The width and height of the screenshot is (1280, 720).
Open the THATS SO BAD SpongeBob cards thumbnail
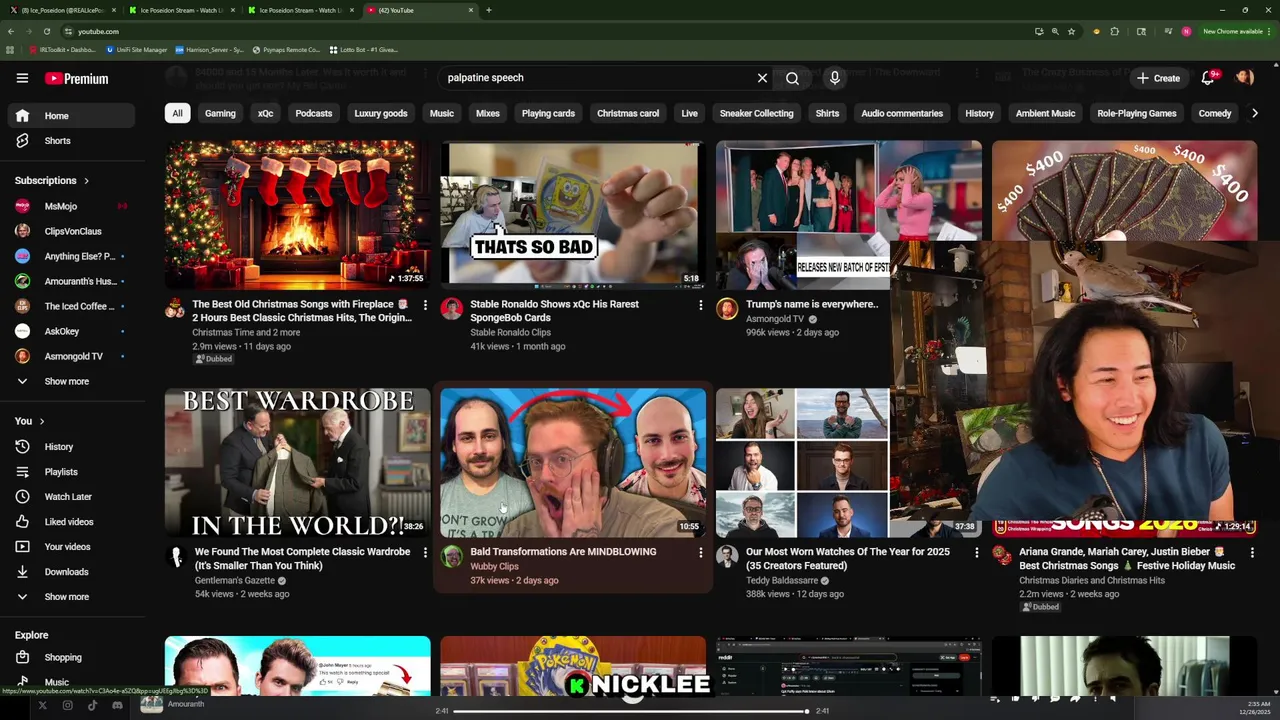pyautogui.click(x=573, y=214)
